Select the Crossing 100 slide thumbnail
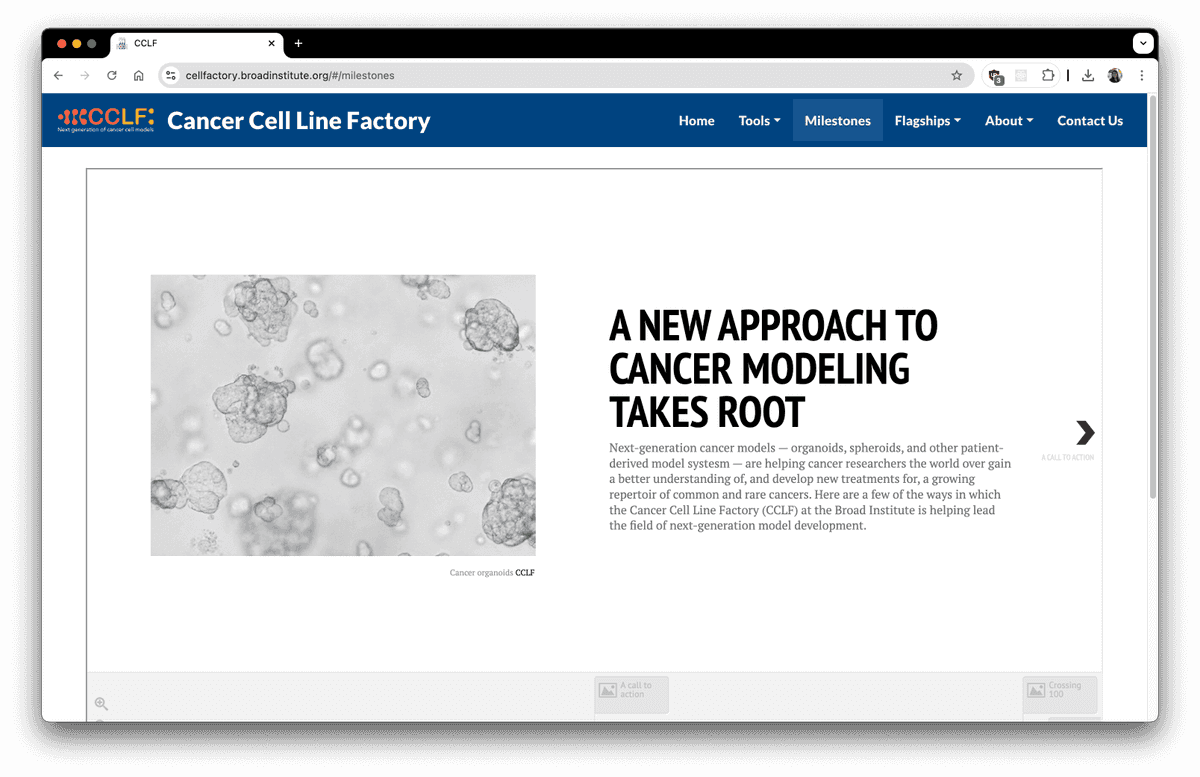1200x777 pixels. (x=1060, y=691)
